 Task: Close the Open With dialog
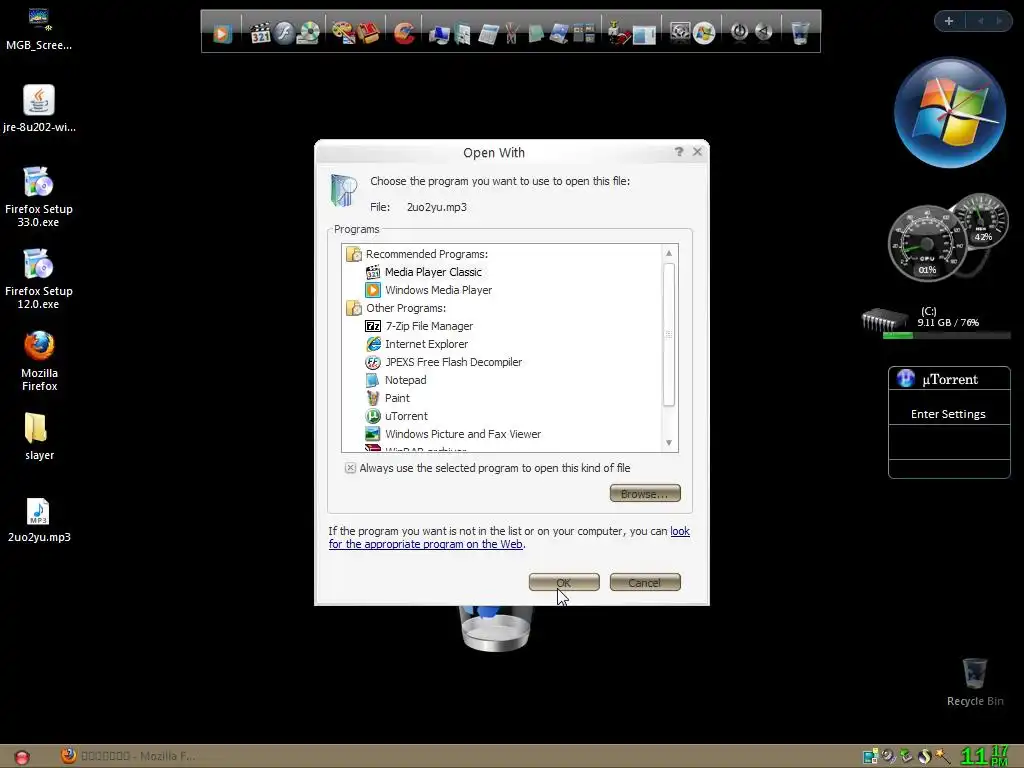pos(697,152)
